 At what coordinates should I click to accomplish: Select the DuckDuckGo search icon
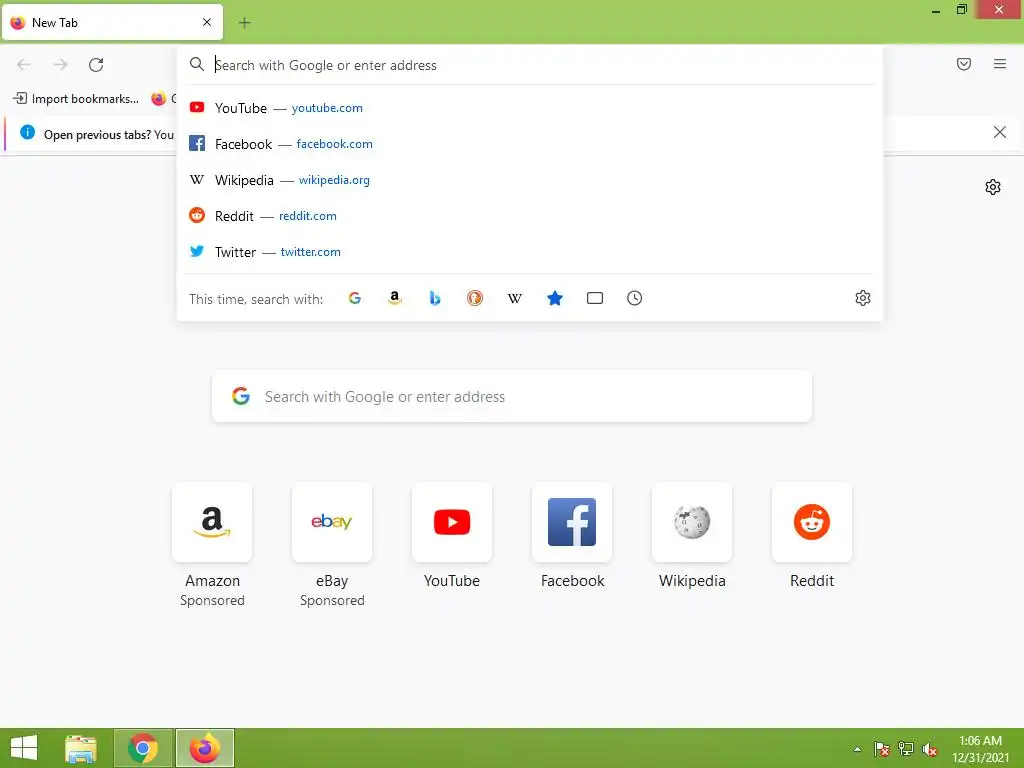[x=475, y=298]
